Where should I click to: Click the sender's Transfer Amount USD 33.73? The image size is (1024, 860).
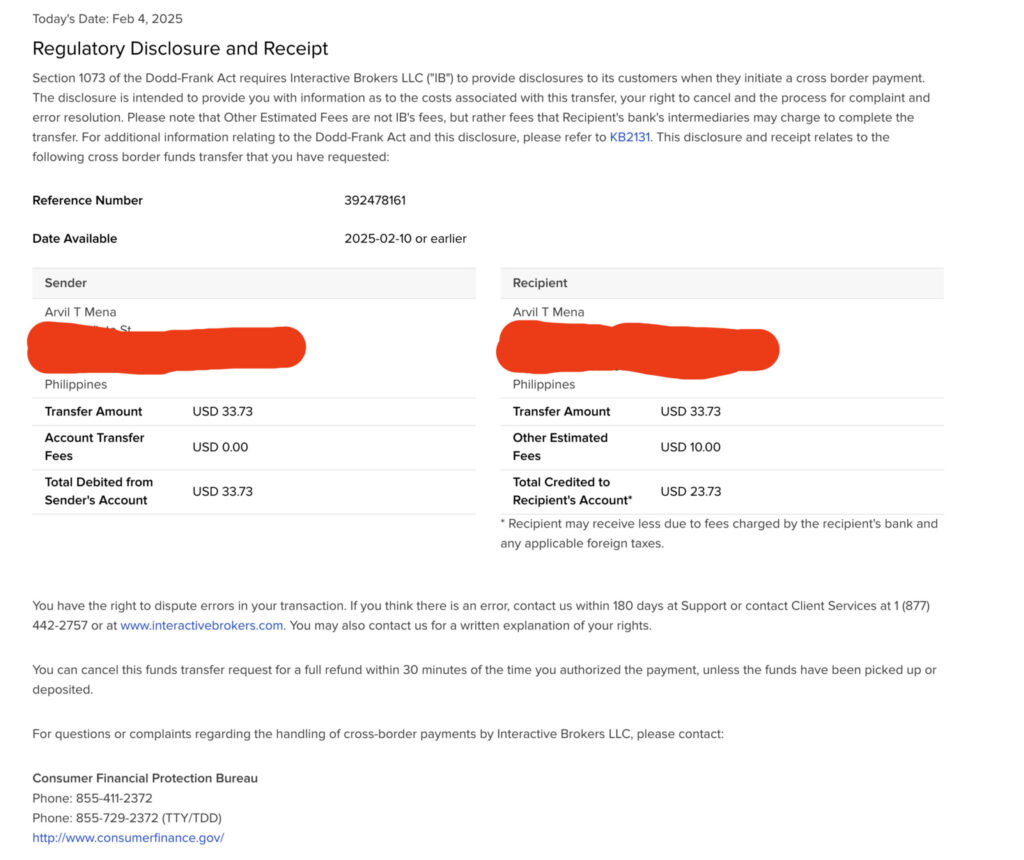click(x=222, y=412)
